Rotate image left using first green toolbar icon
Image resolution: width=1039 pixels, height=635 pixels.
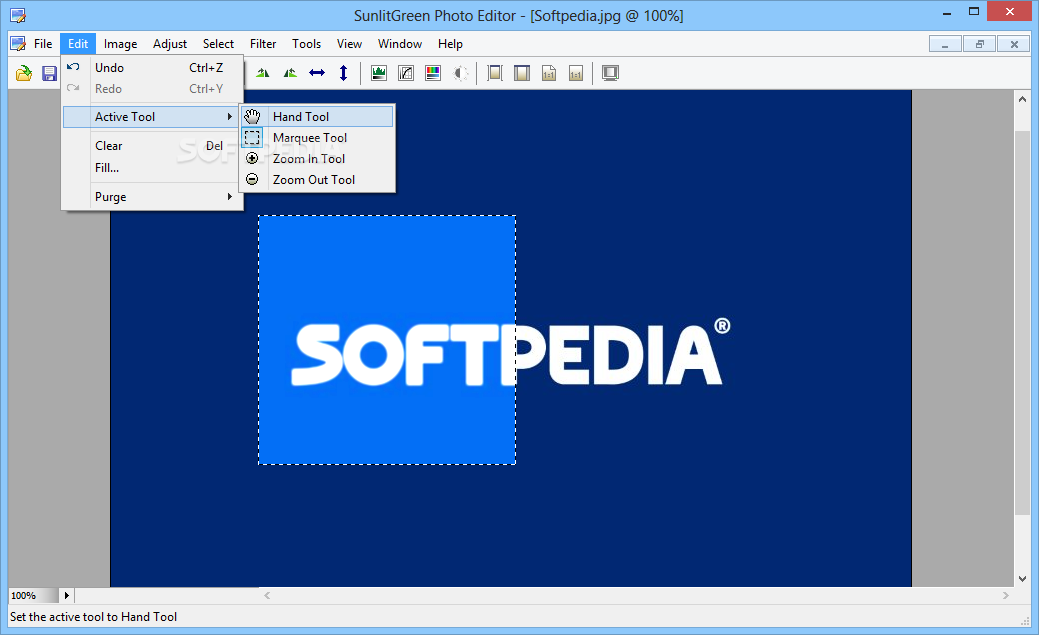click(x=263, y=73)
